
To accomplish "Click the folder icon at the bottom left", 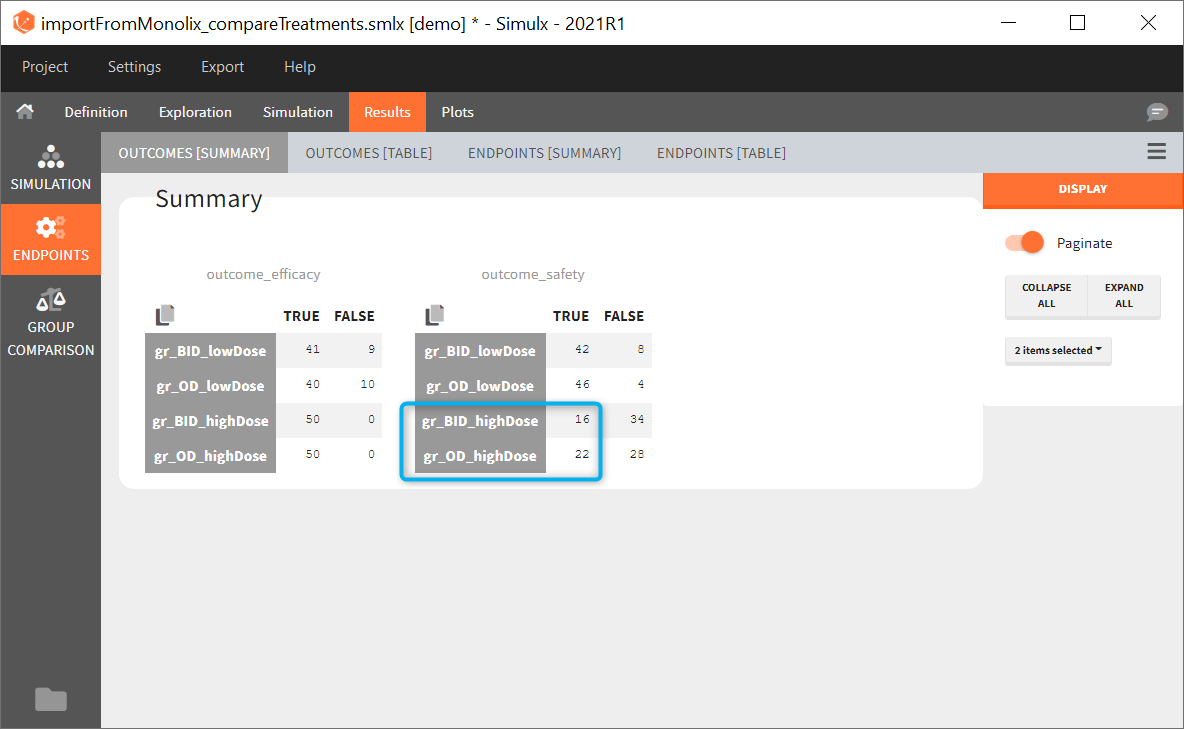I will [x=50, y=699].
